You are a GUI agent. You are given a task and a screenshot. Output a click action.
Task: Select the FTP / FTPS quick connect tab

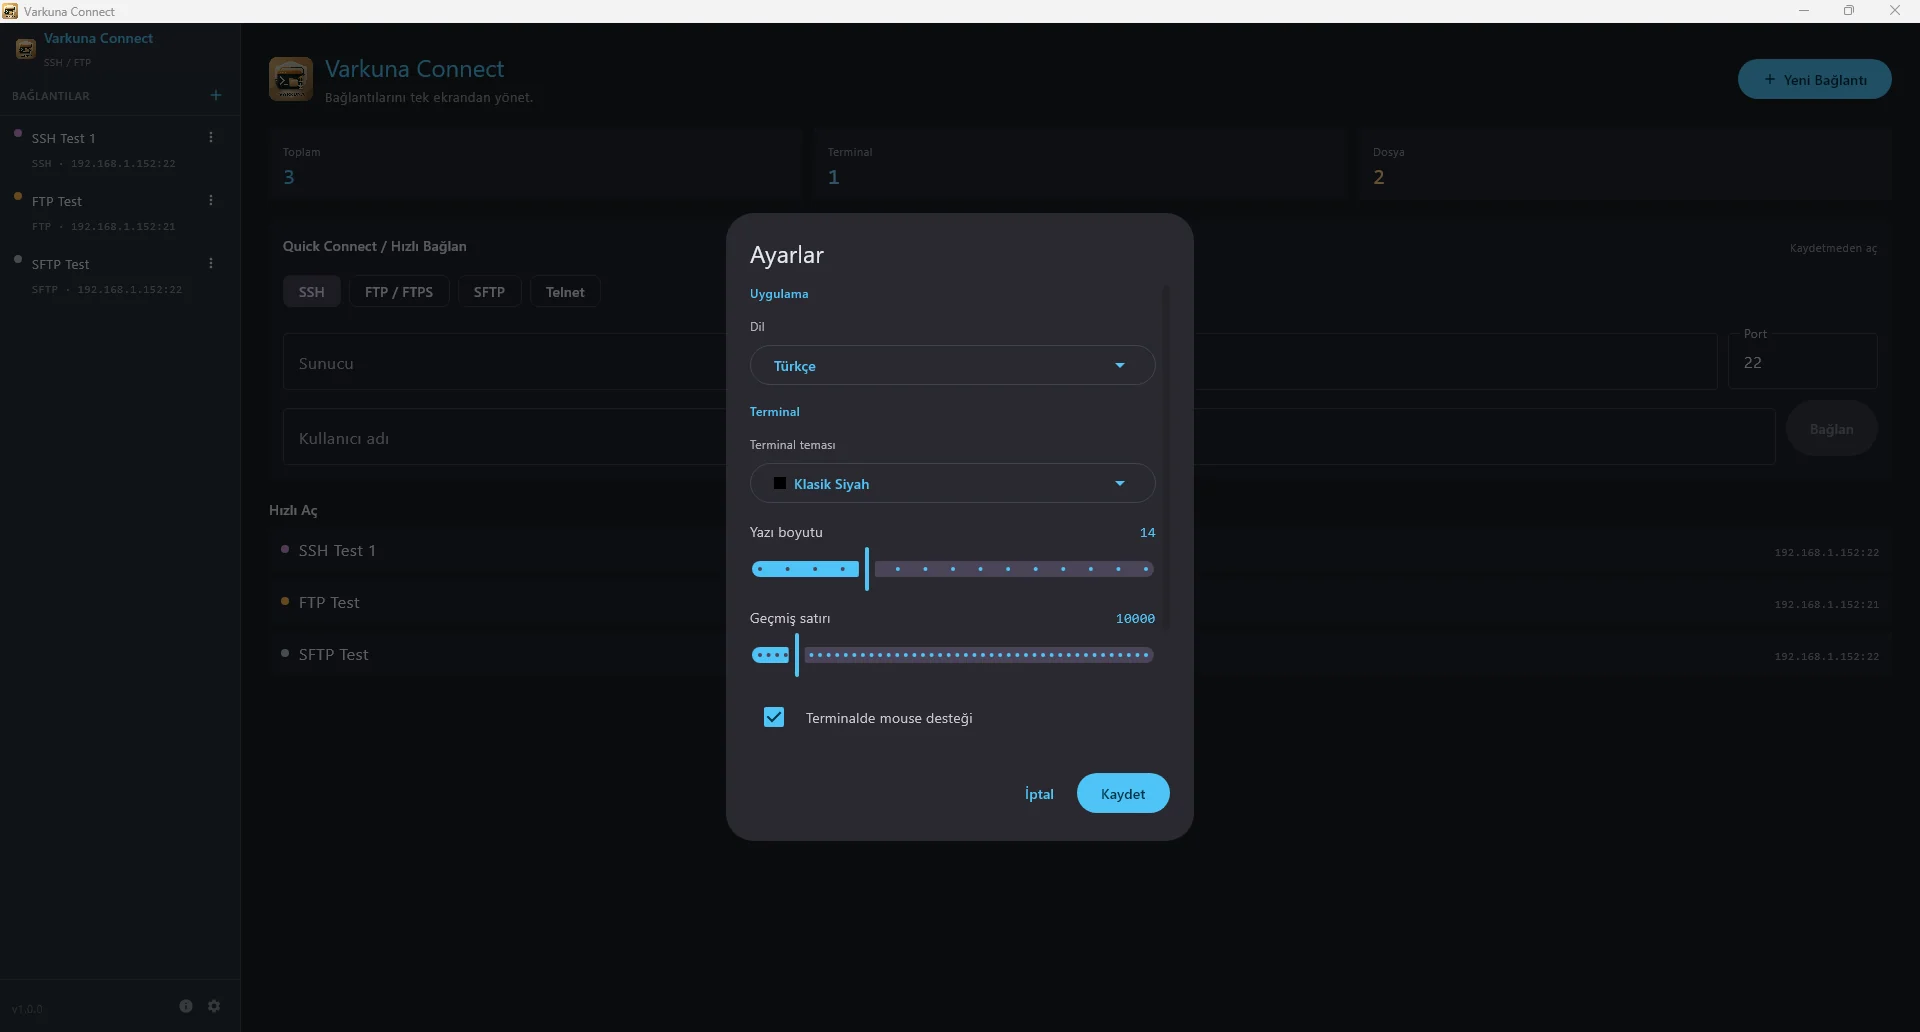click(x=399, y=292)
